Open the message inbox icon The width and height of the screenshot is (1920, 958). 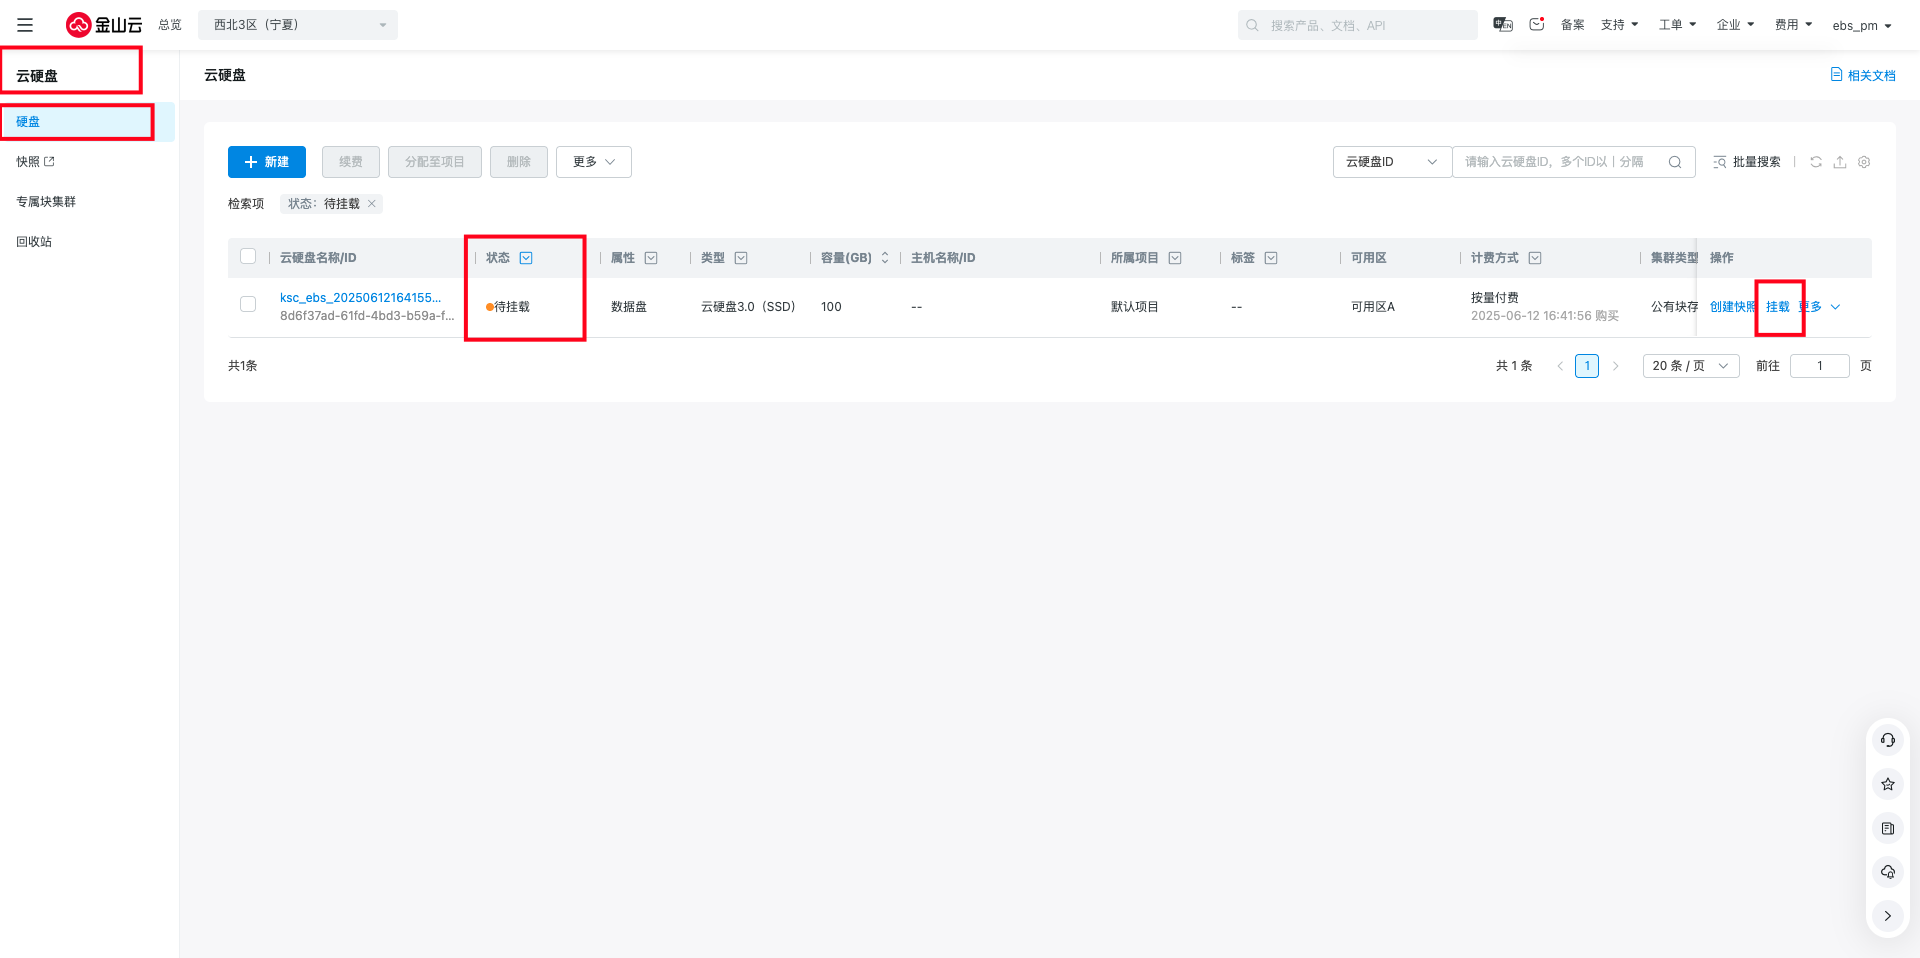coord(1537,24)
